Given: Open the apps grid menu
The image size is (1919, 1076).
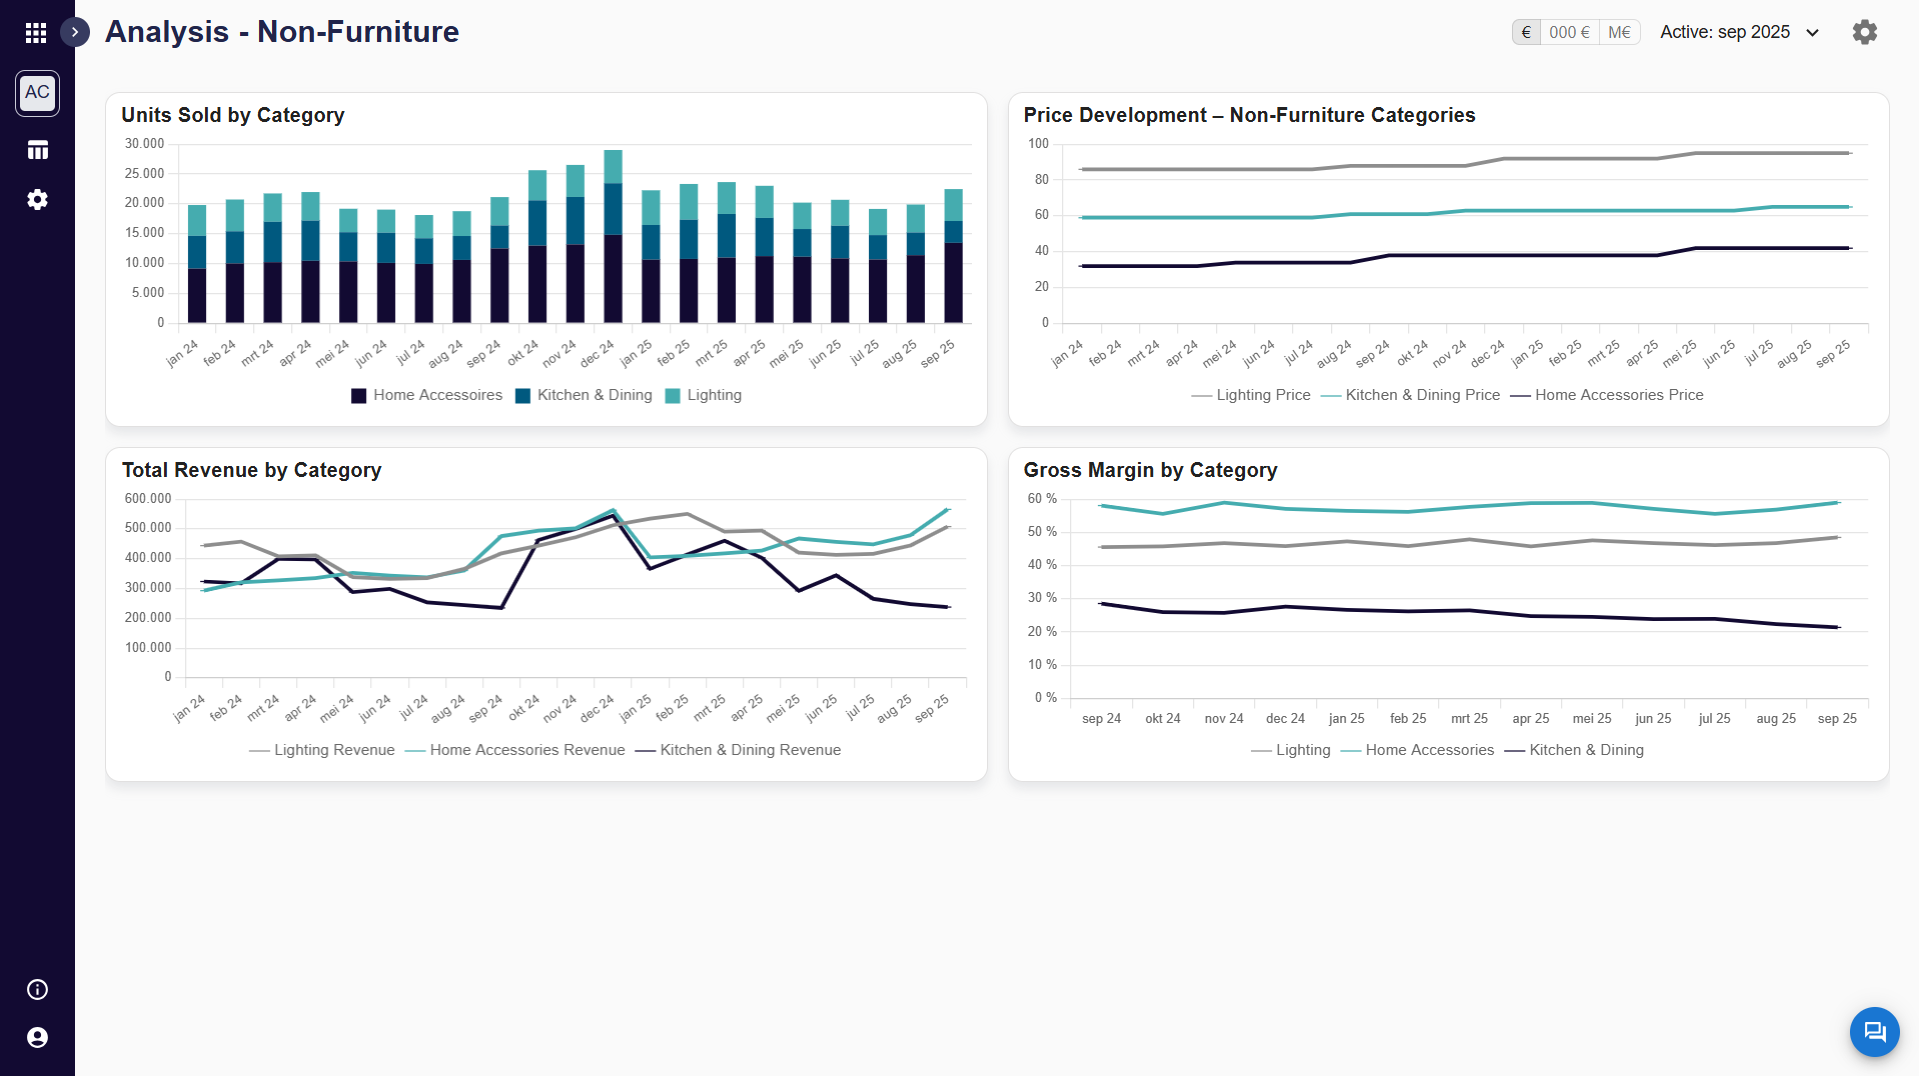Looking at the screenshot, I should click(36, 33).
